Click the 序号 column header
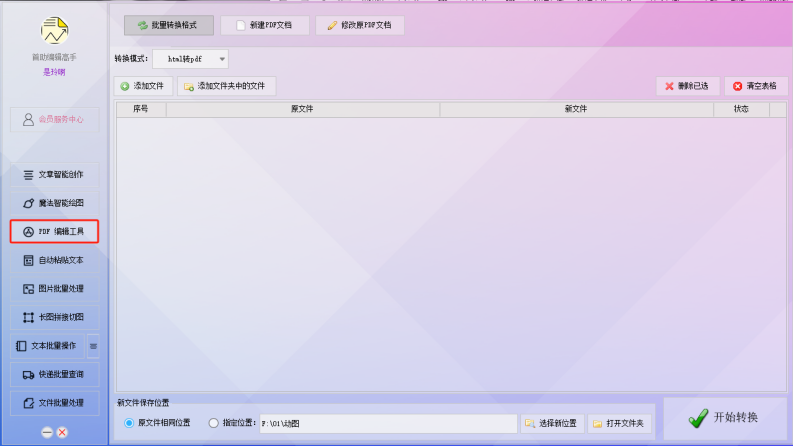Image resolution: width=793 pixels, height=447 pixels. coord(141,109)
